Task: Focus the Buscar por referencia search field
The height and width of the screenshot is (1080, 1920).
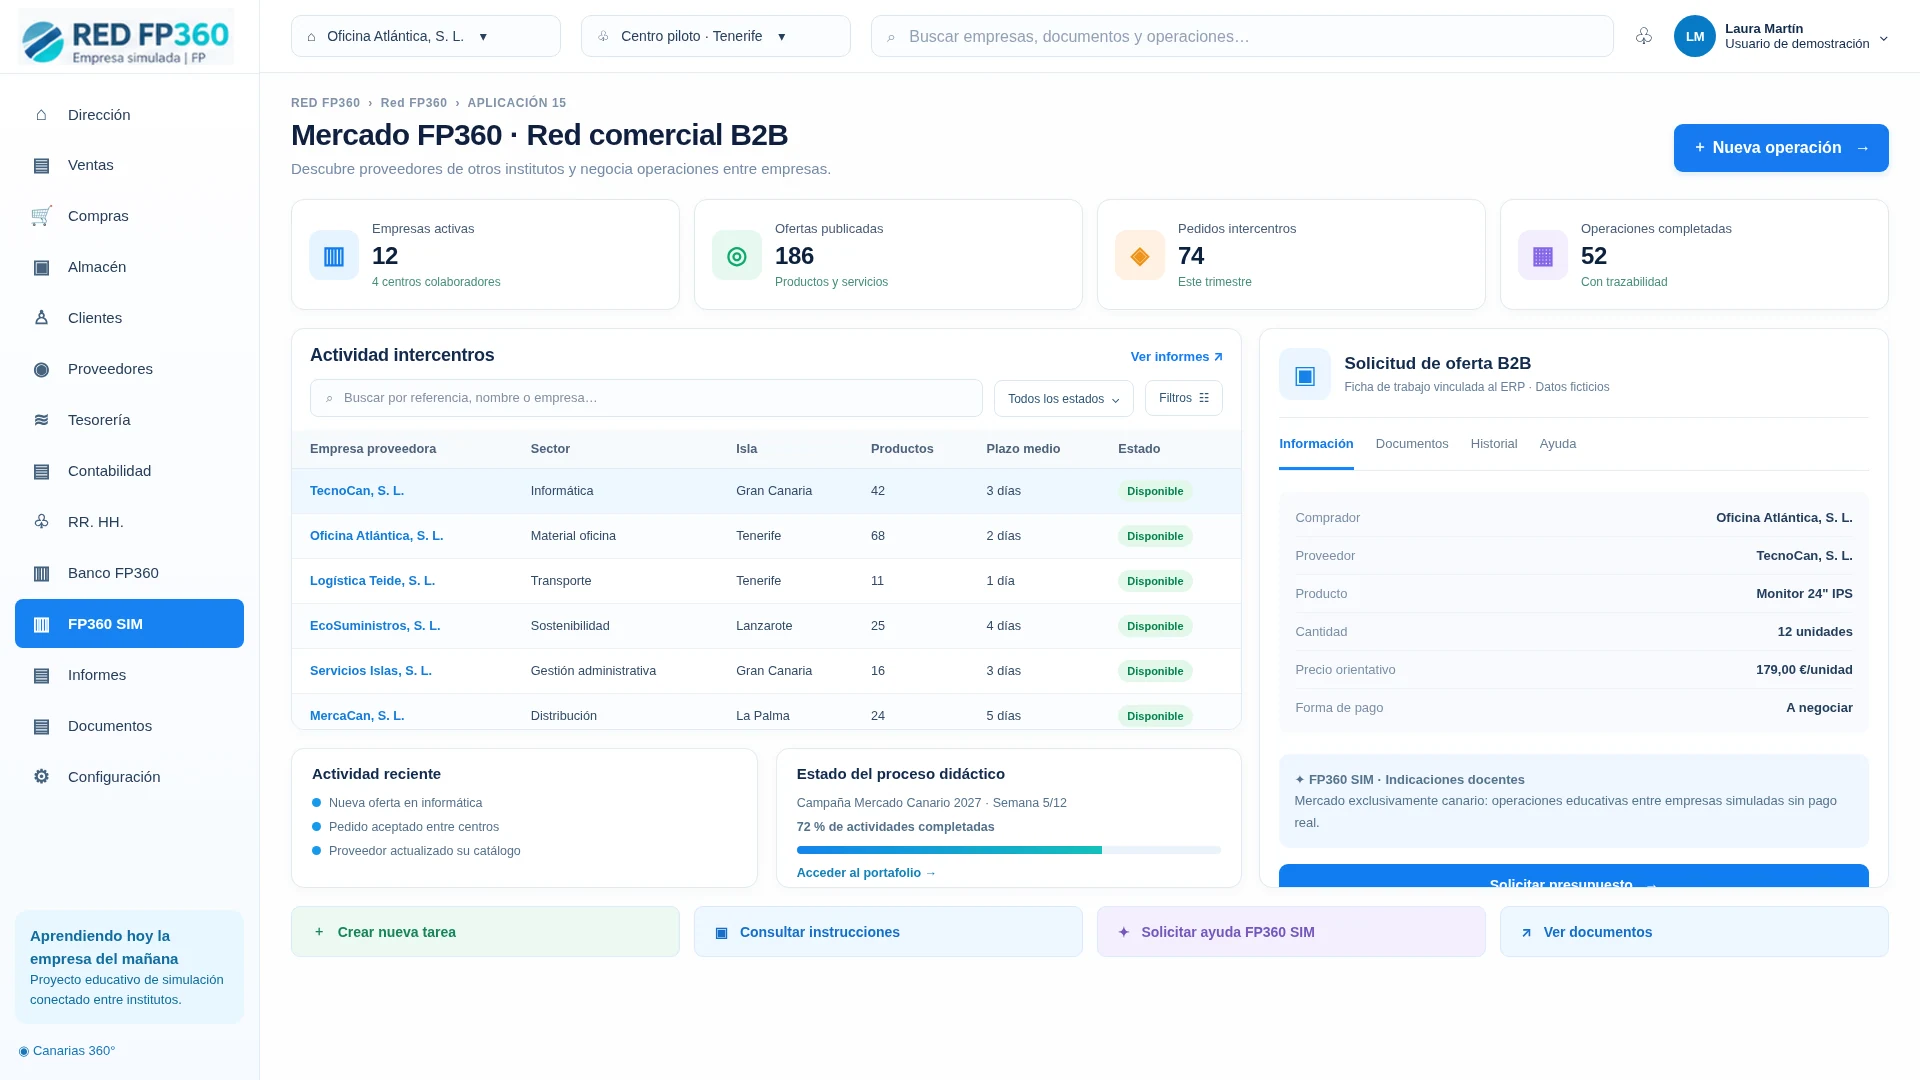Action: (x=646, y=398)
